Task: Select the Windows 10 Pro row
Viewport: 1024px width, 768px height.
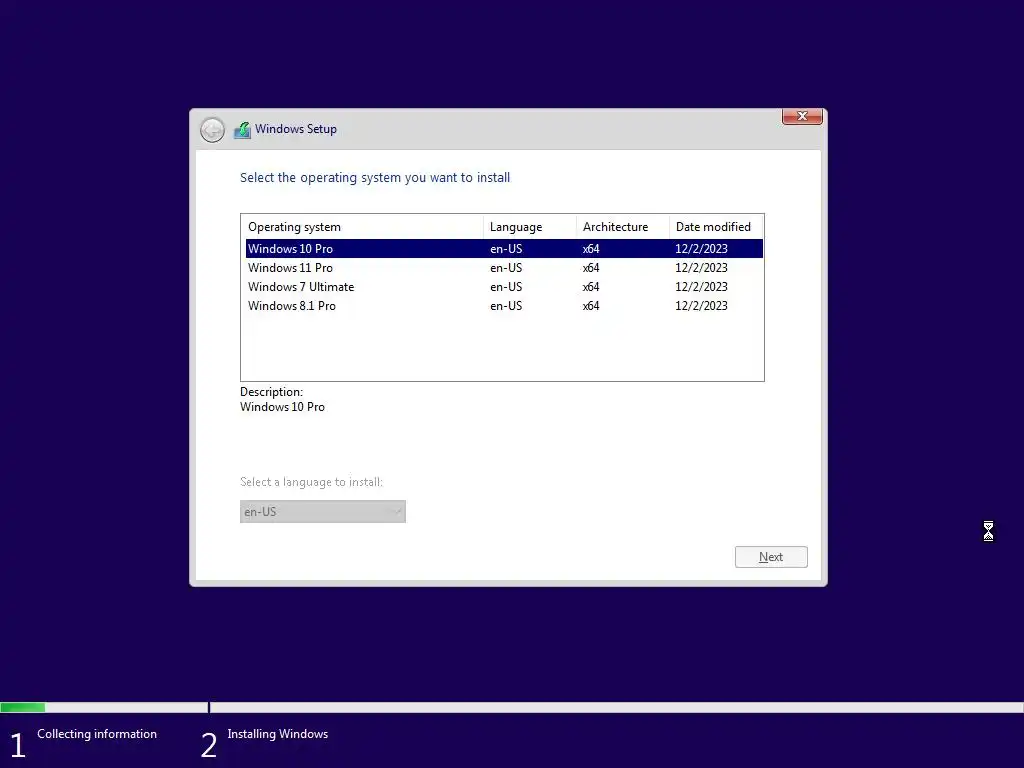Action: pos(504,249)
